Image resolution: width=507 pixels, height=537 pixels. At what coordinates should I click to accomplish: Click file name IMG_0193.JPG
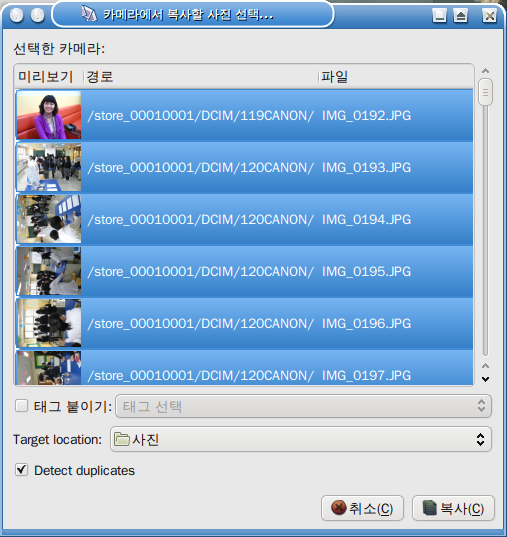coord(366,168)
